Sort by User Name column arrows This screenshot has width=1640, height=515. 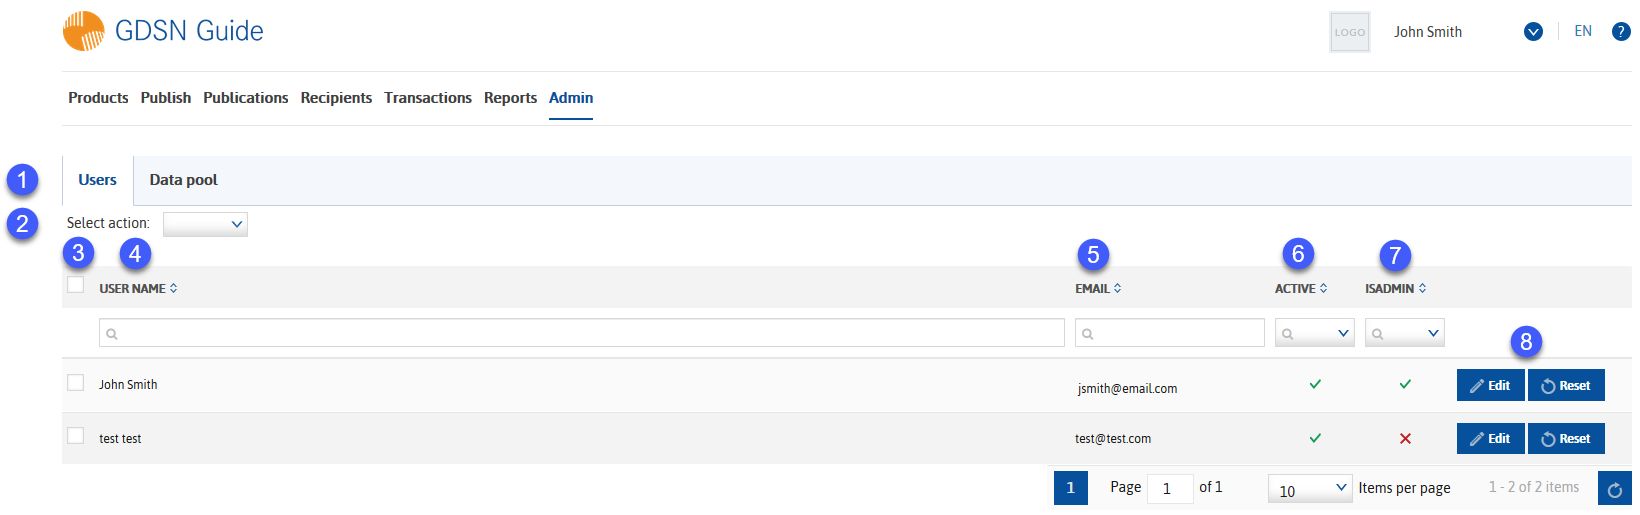click(x=174, y=288)
